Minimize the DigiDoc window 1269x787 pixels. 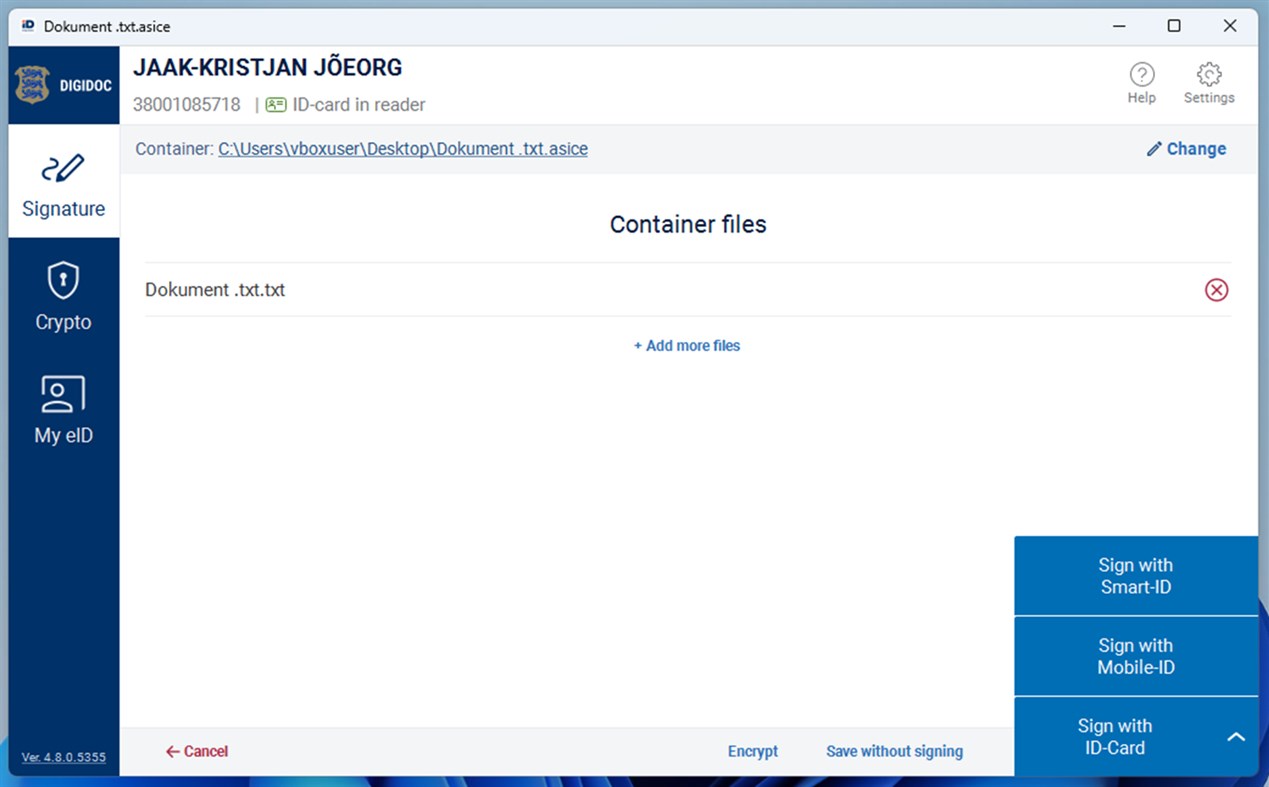pos(1119,26)
